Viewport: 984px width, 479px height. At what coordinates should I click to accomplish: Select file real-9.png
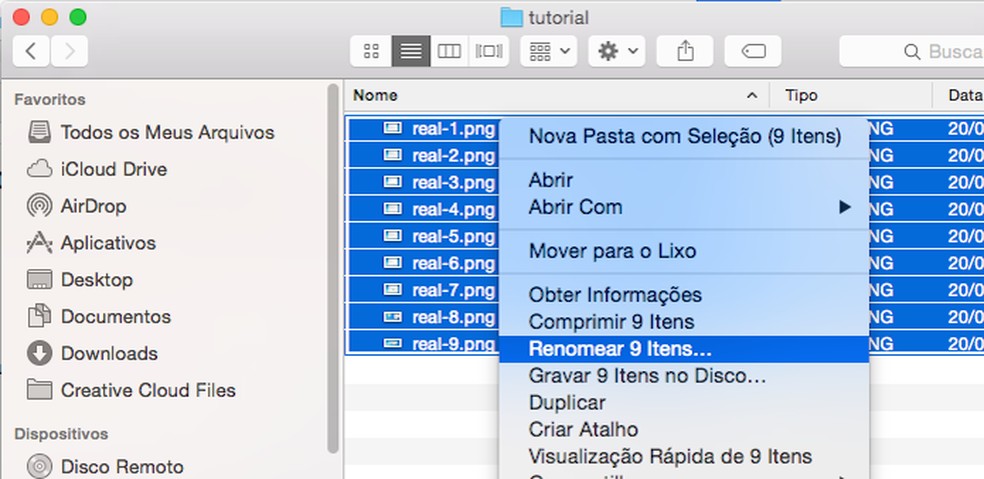453,343
